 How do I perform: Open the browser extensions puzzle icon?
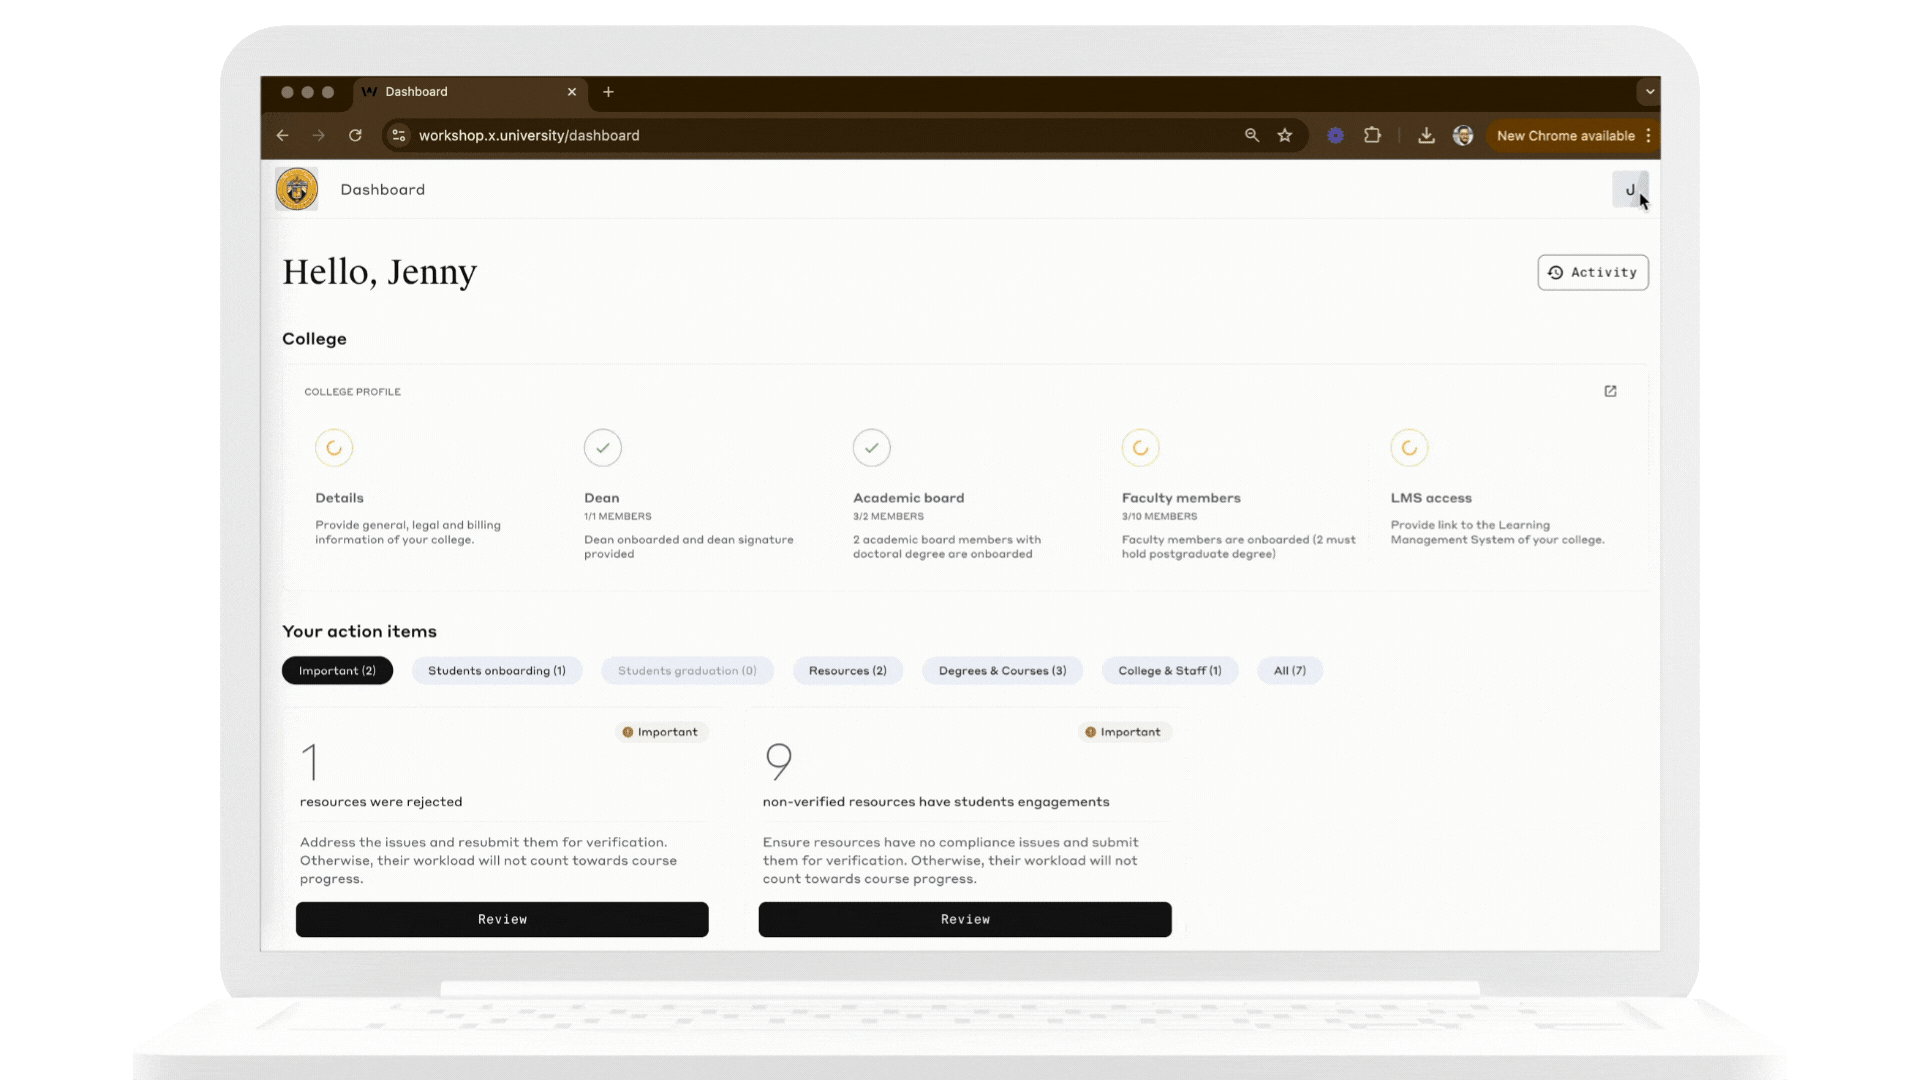[x=1373, y=135]
